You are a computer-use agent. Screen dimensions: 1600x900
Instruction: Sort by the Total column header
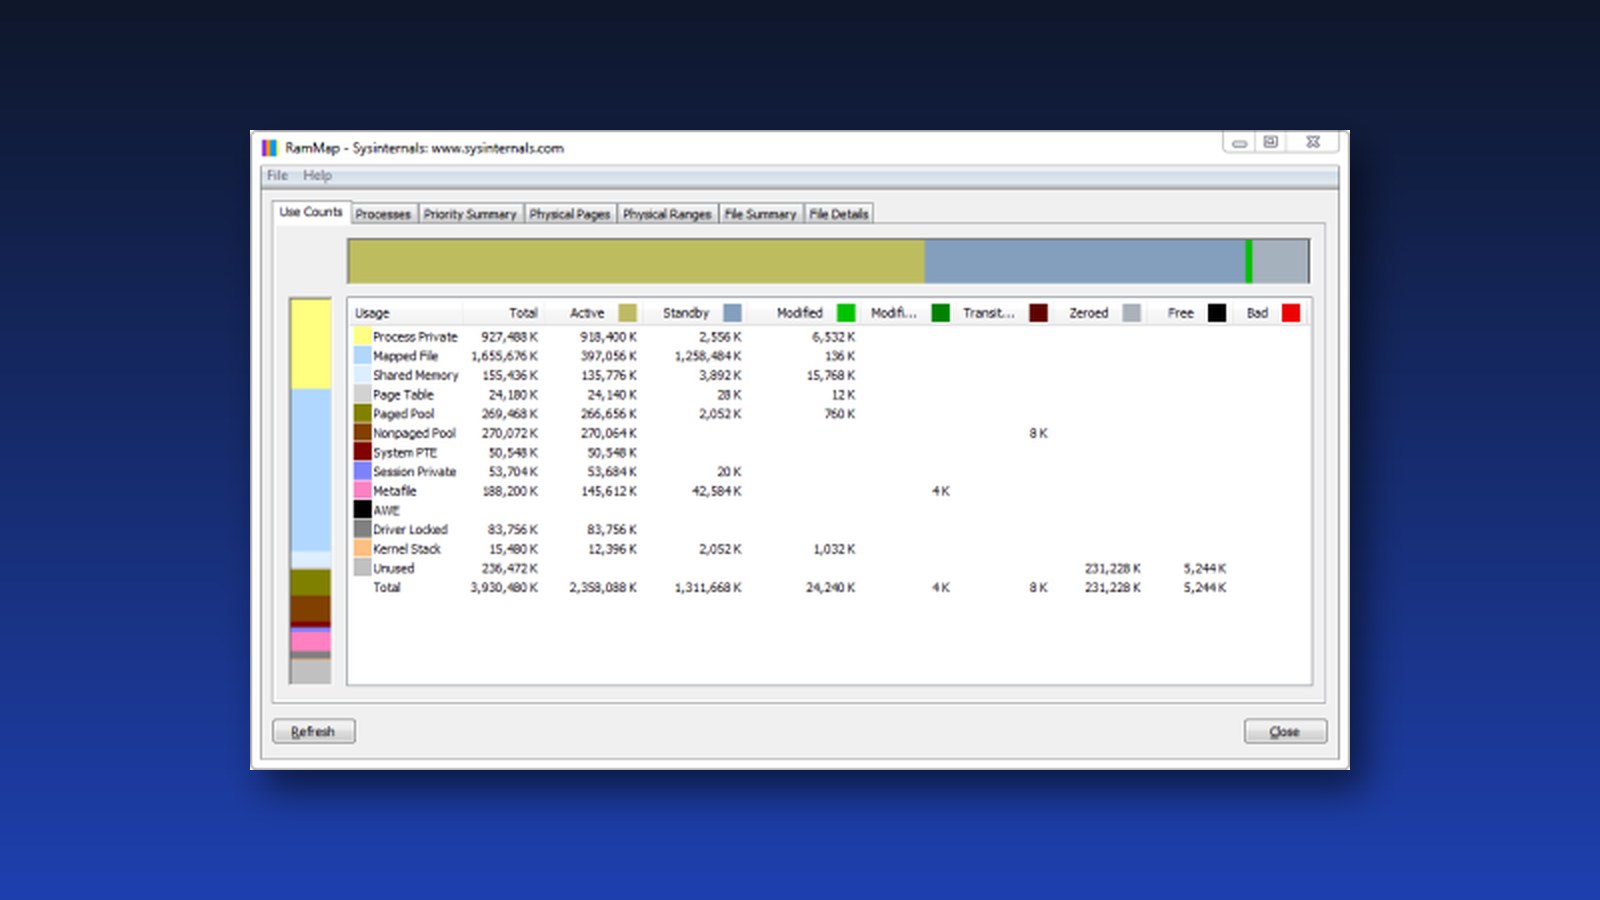[502, 313]
